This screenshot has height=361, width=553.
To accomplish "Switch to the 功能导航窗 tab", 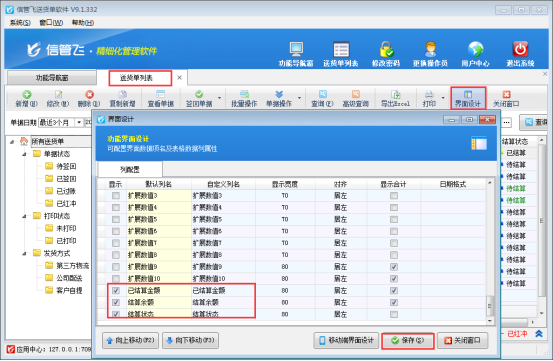I will [x=52, y=78].
